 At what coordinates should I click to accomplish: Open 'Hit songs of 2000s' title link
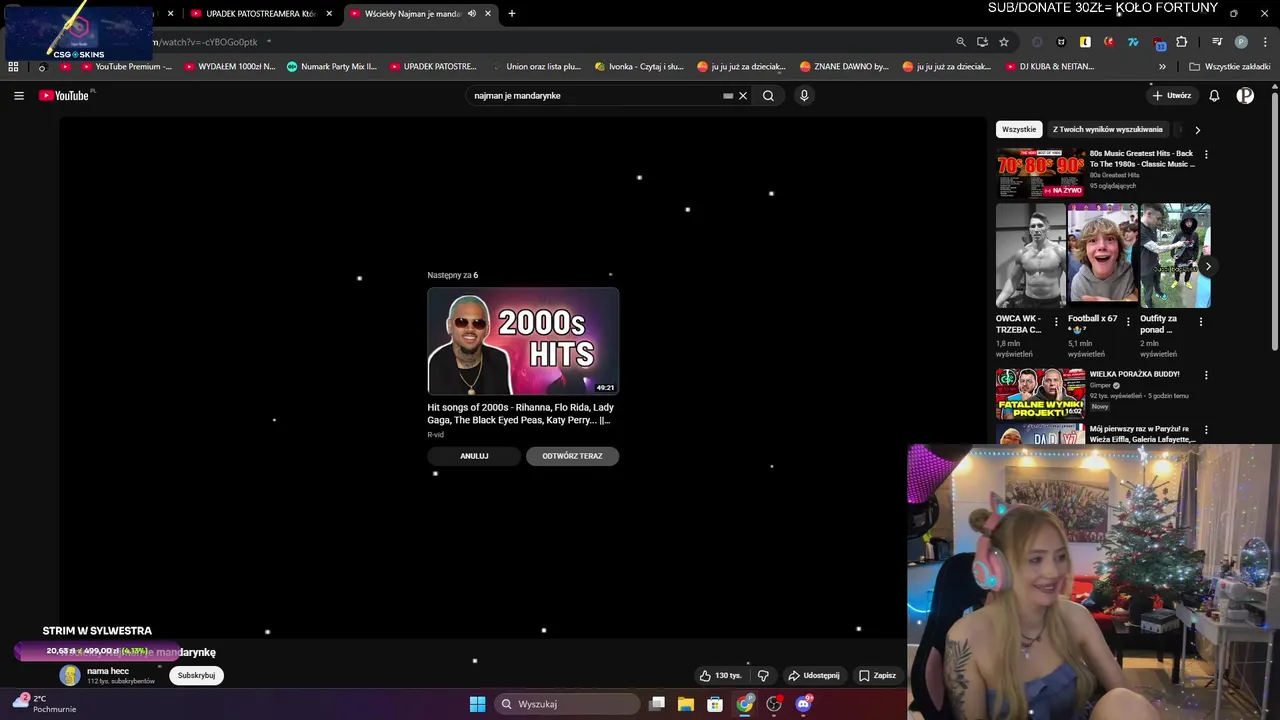pos(521,414)
